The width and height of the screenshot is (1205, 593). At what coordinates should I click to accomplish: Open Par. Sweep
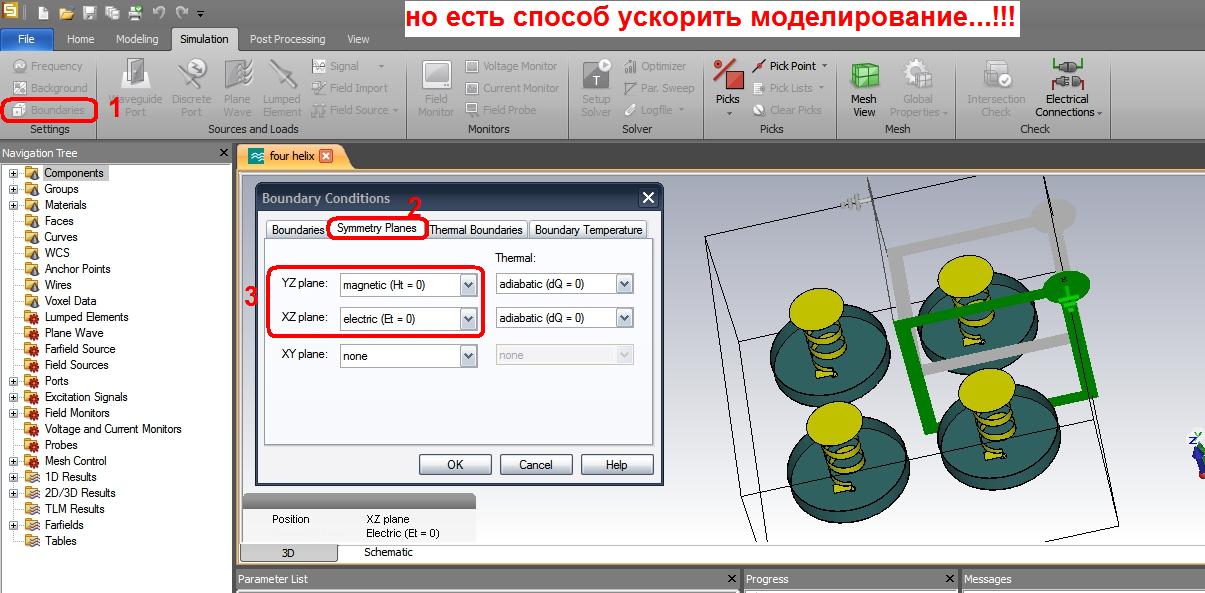pyautogui.click(x=659, y=88)
